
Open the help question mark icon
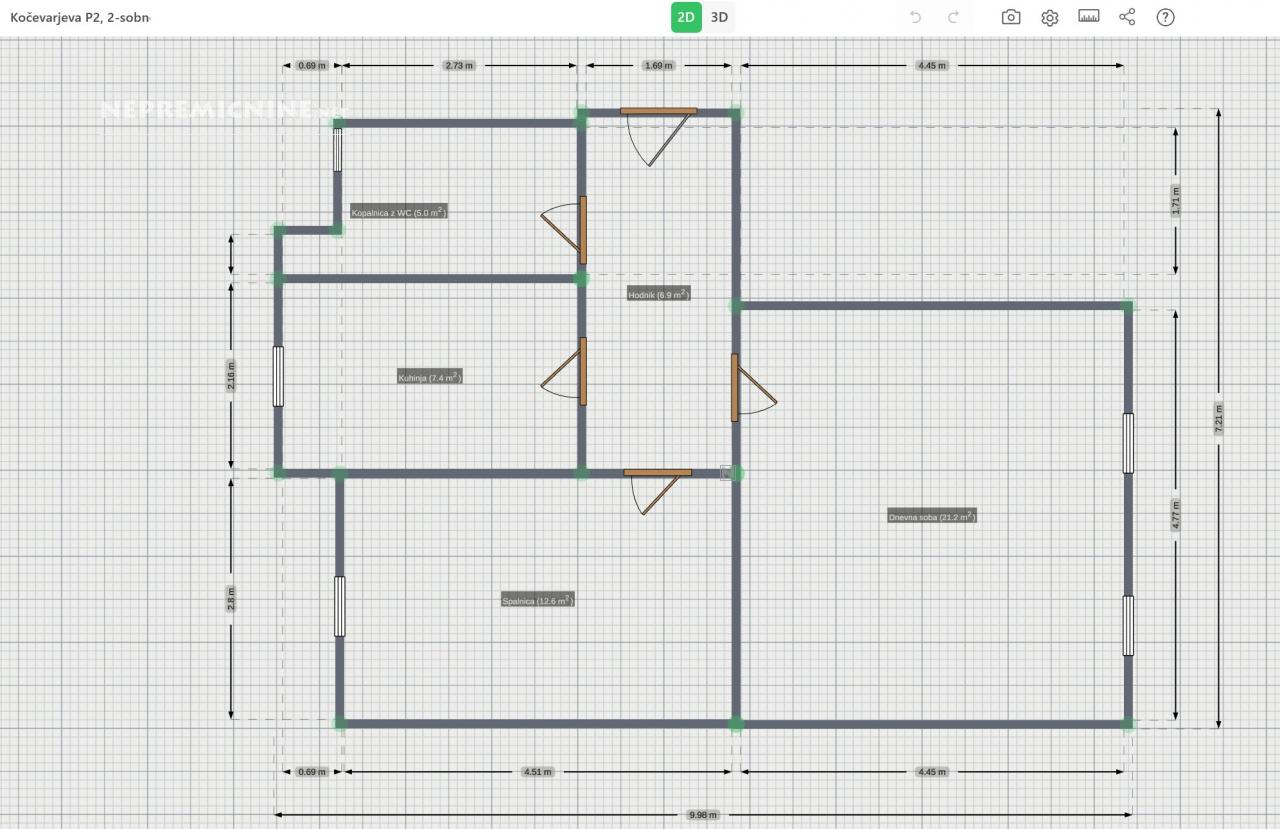point(1165,17)
